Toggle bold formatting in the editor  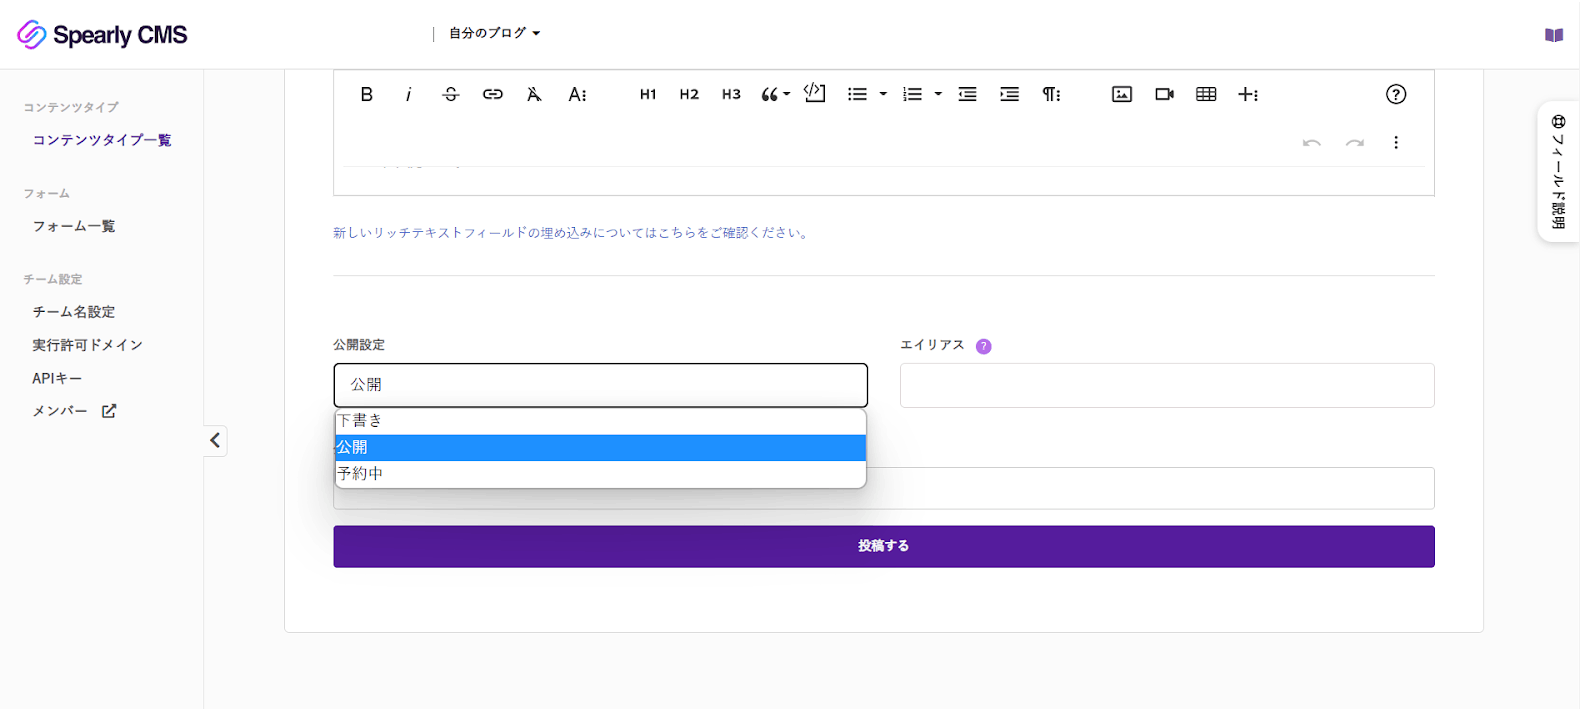[367, 94]
